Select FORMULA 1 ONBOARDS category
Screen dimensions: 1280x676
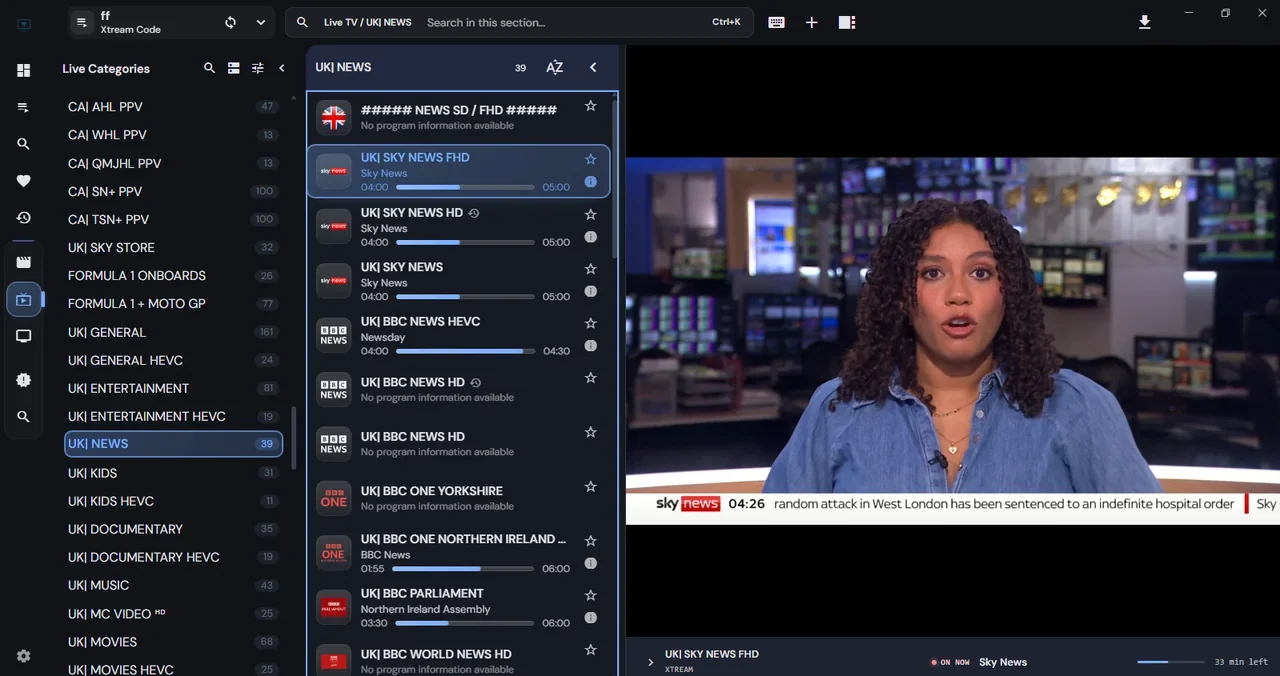pos(172,275)
